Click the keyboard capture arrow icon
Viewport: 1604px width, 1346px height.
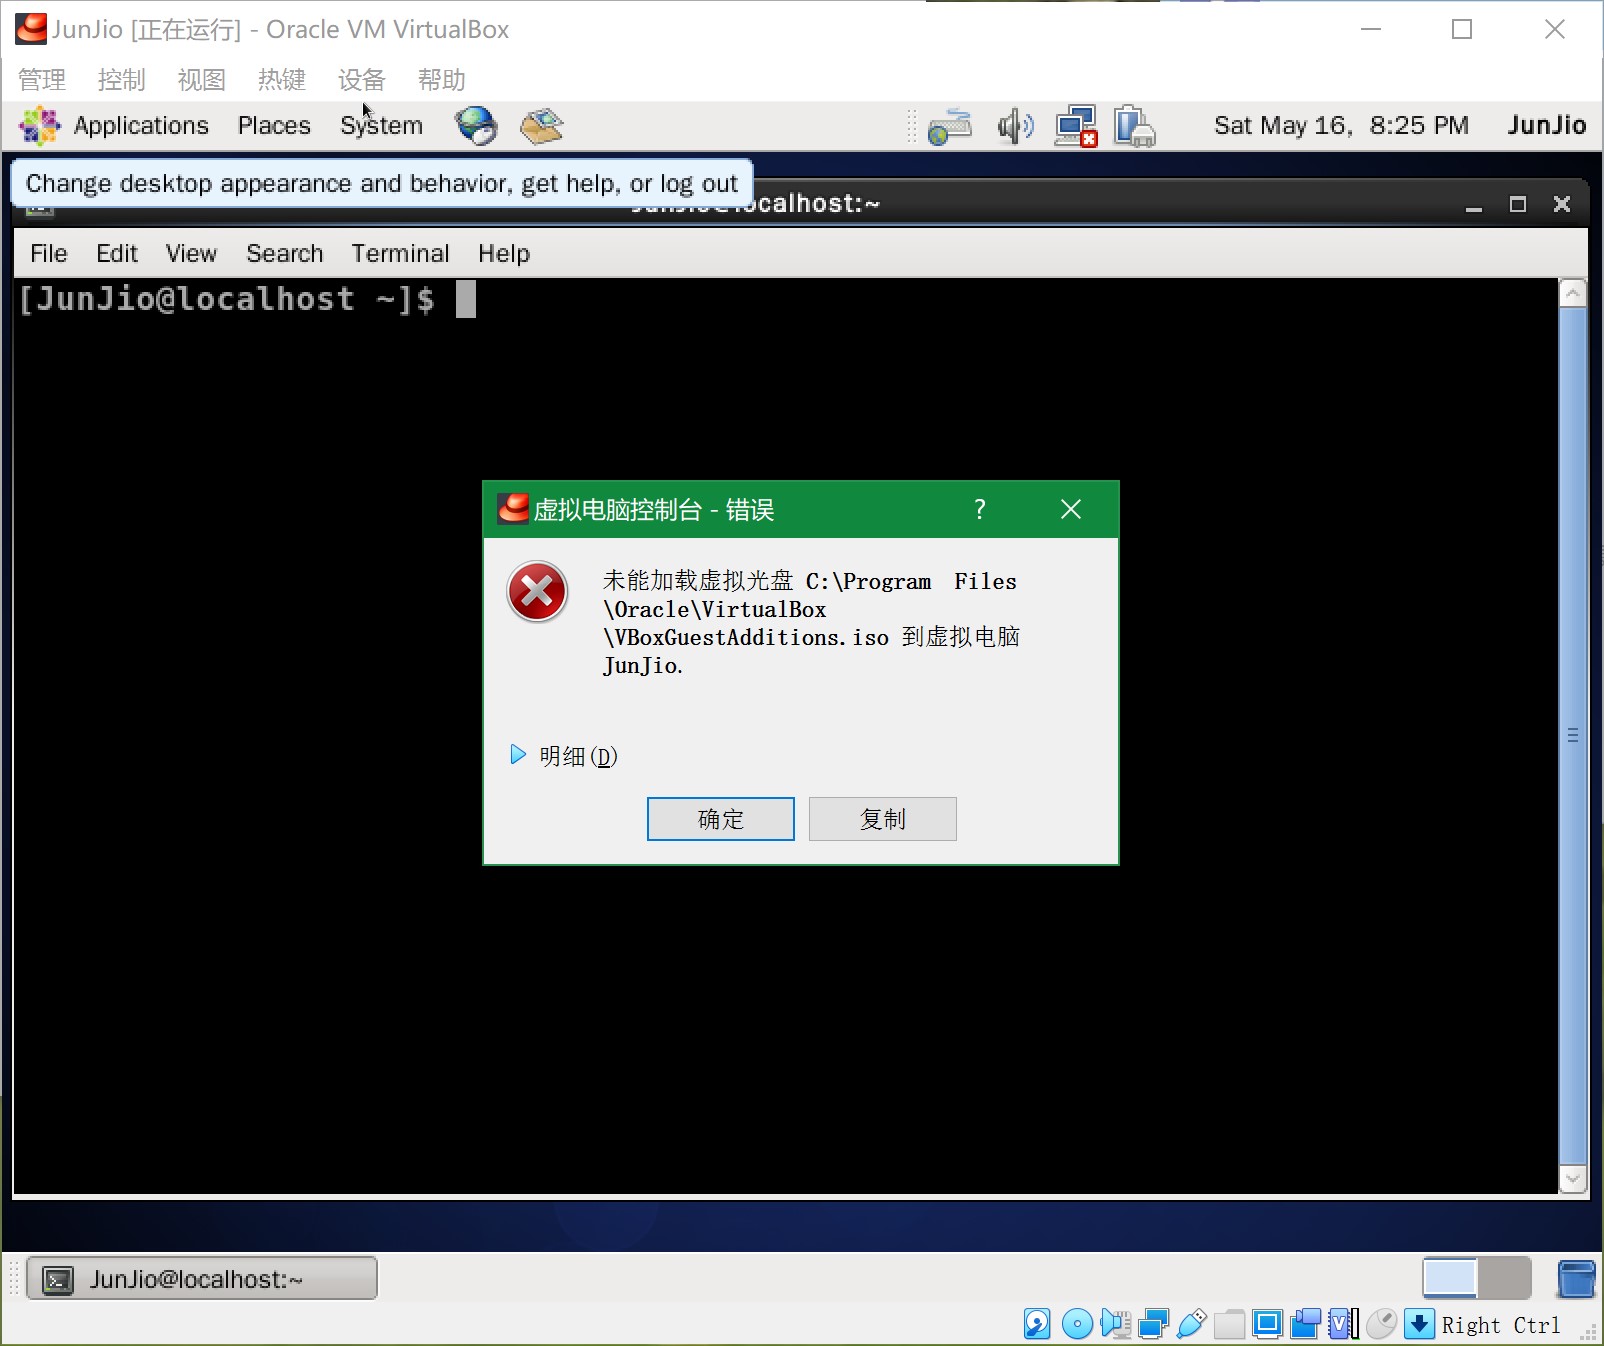[1419, 1324]
